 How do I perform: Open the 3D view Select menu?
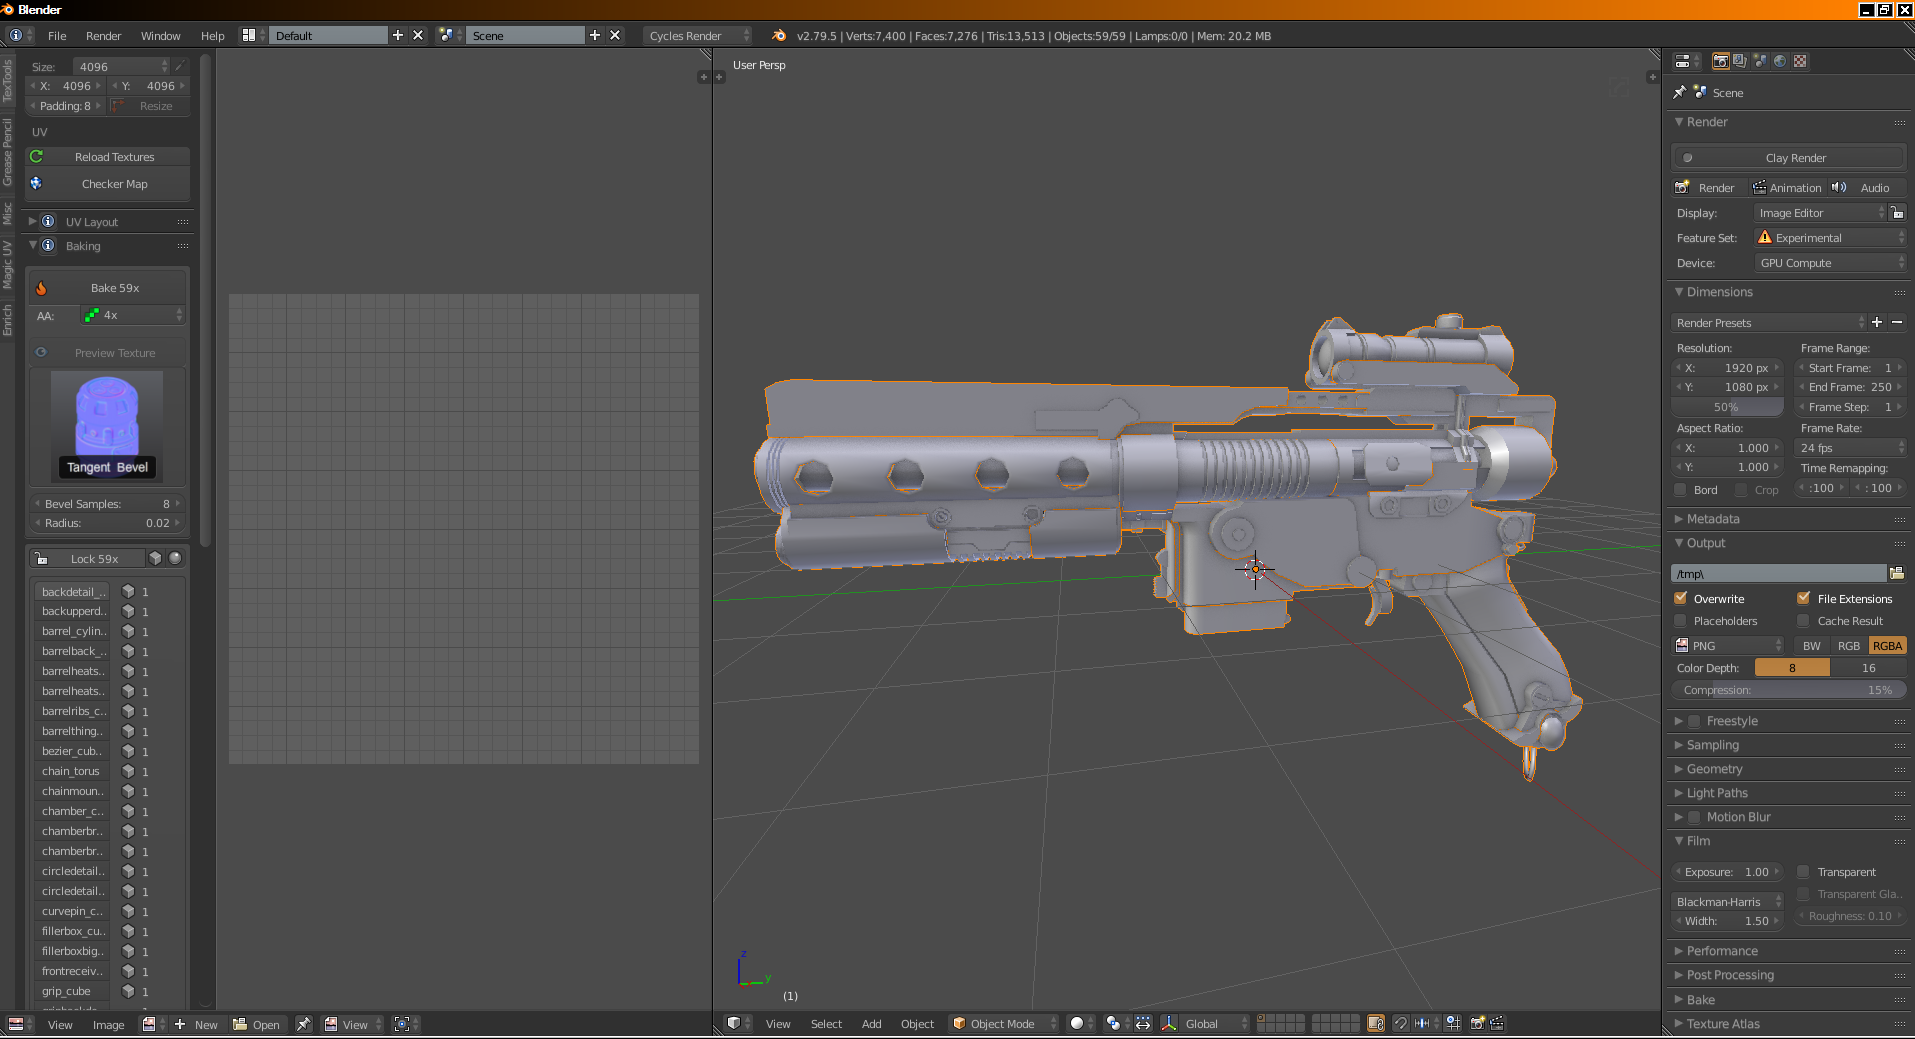tap(826, 1023)
